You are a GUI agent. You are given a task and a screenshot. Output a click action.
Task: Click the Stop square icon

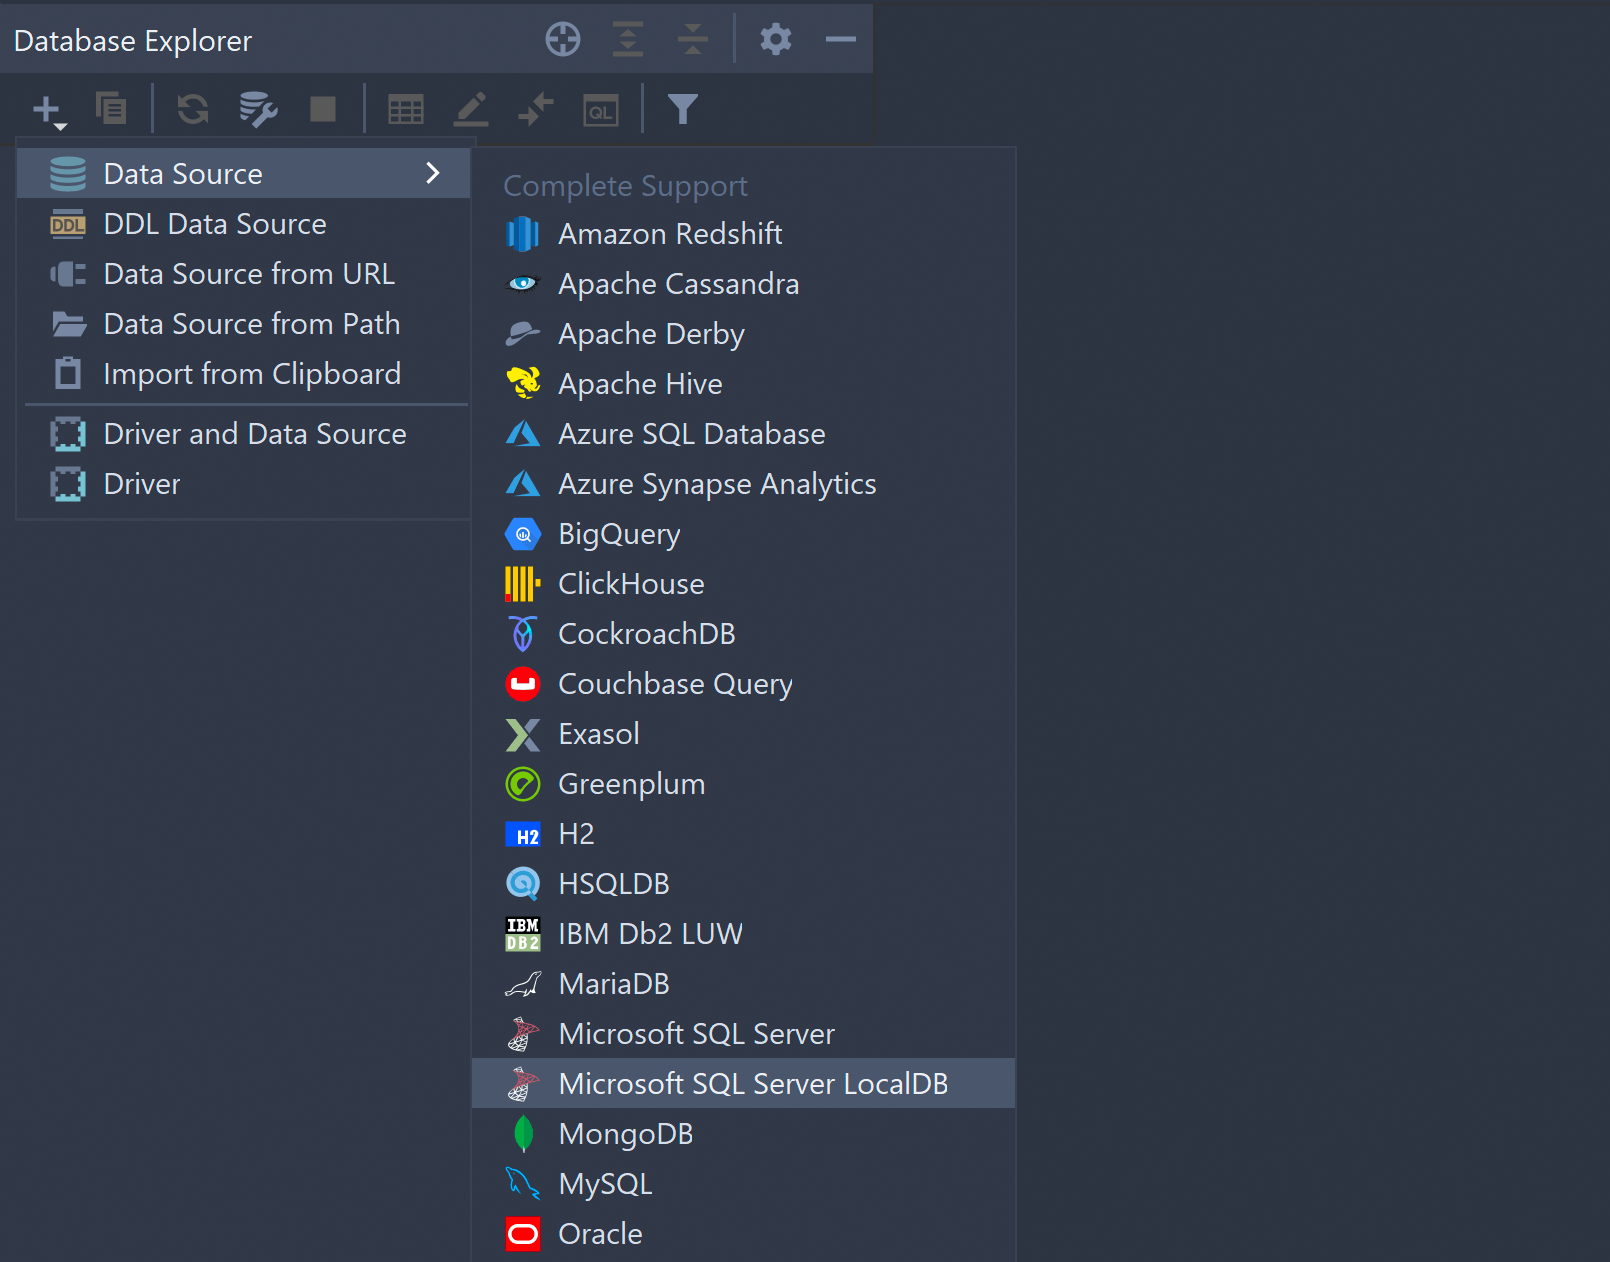pyautogui.click(x=322, y=108)
